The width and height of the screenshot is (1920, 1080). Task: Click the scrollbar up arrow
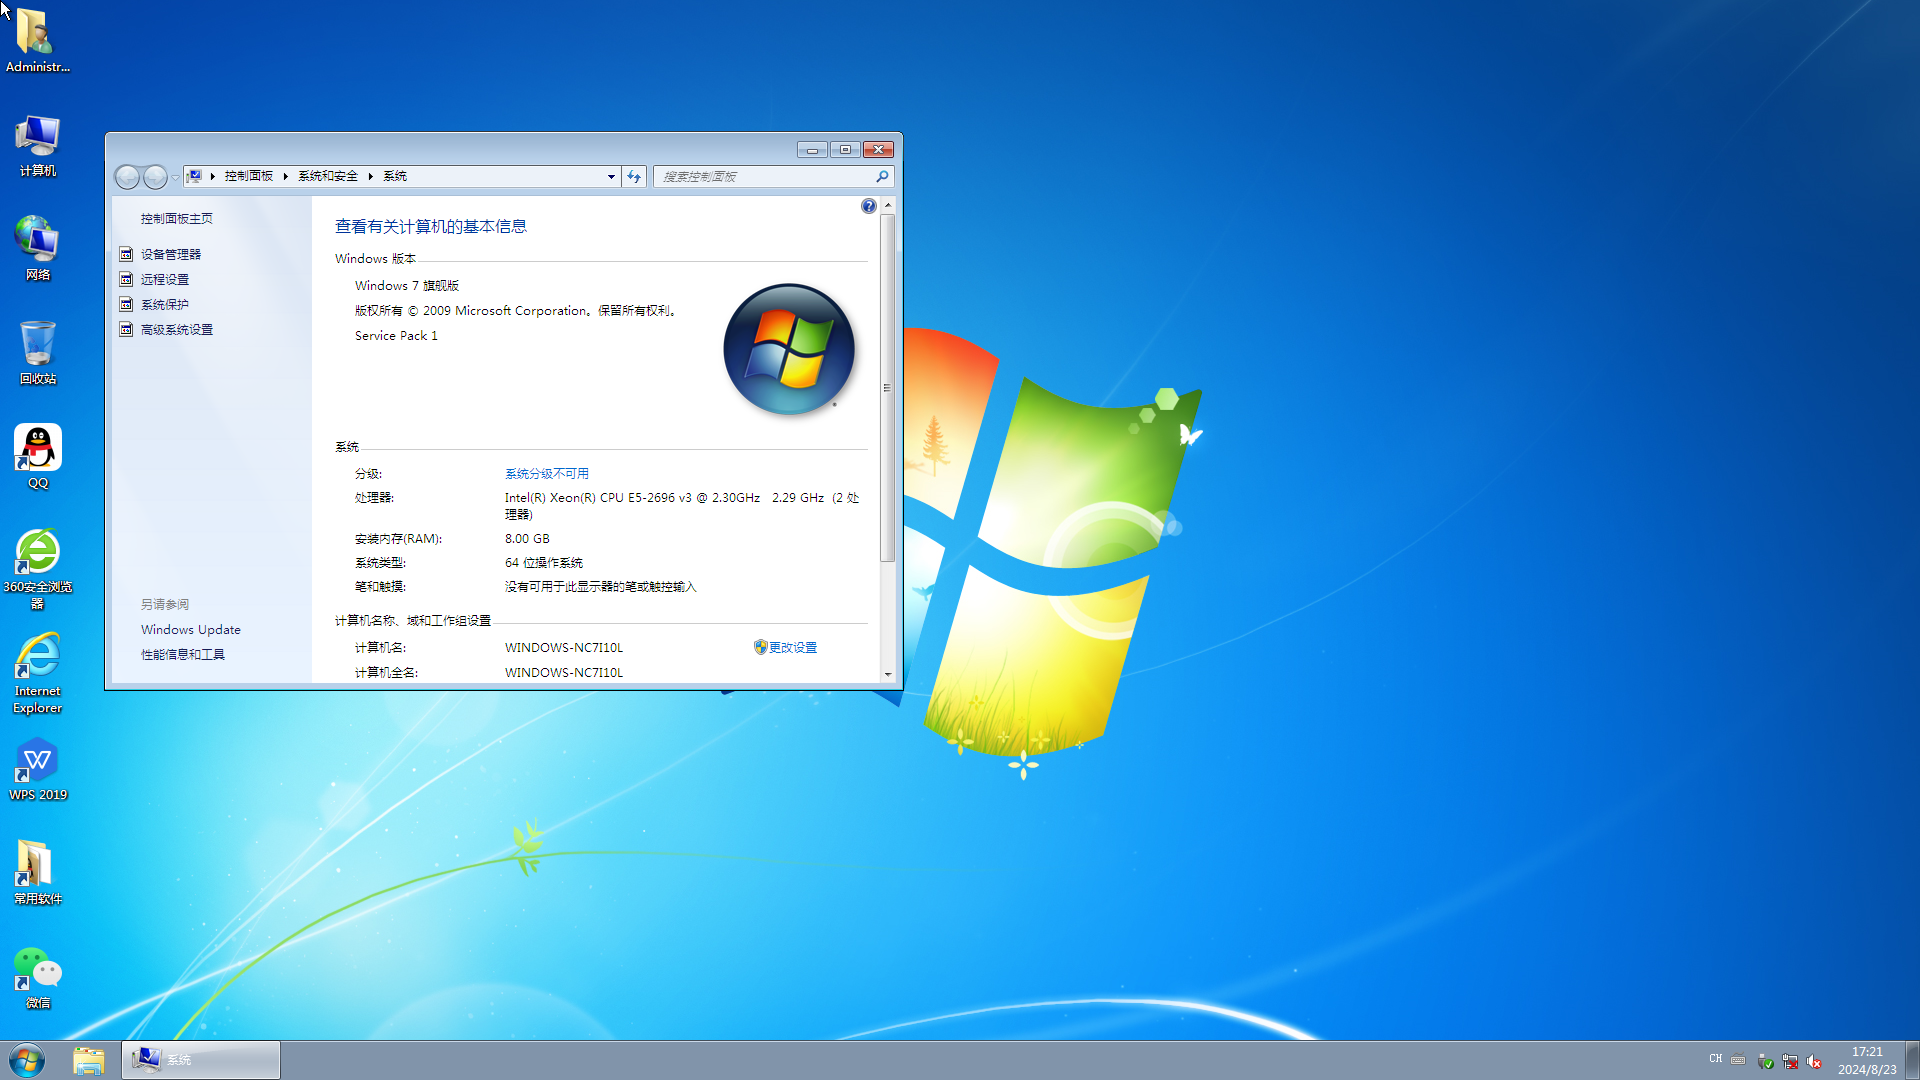point(888,205)
